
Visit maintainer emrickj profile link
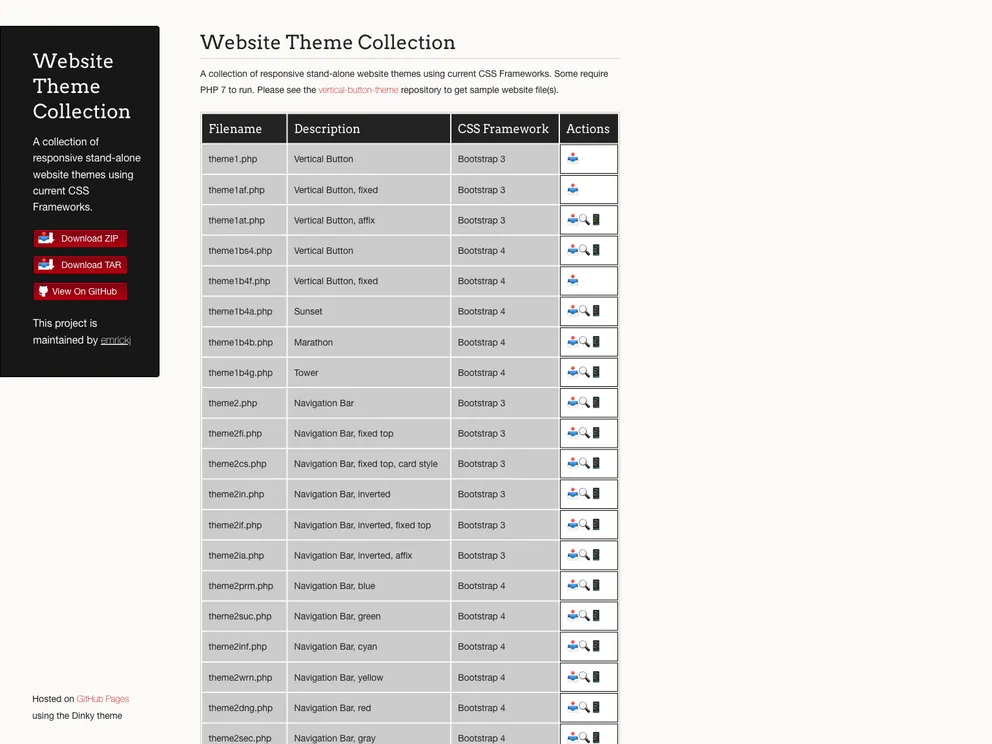click(x=115, y=340)
